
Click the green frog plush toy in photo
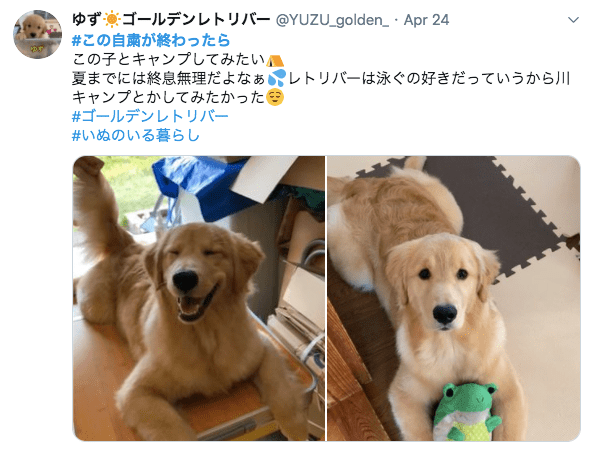467,412
